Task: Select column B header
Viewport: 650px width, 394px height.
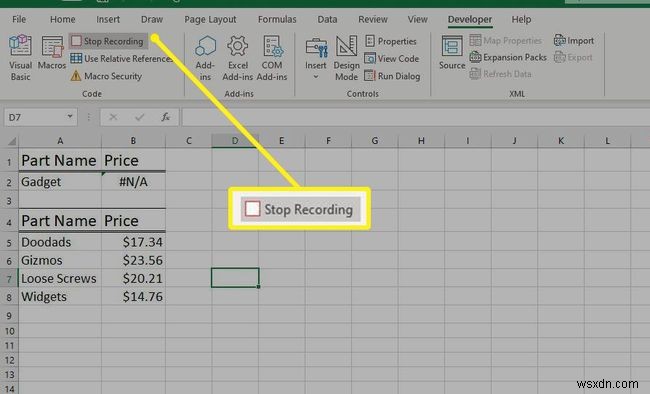Action: [x=133, y=141]
